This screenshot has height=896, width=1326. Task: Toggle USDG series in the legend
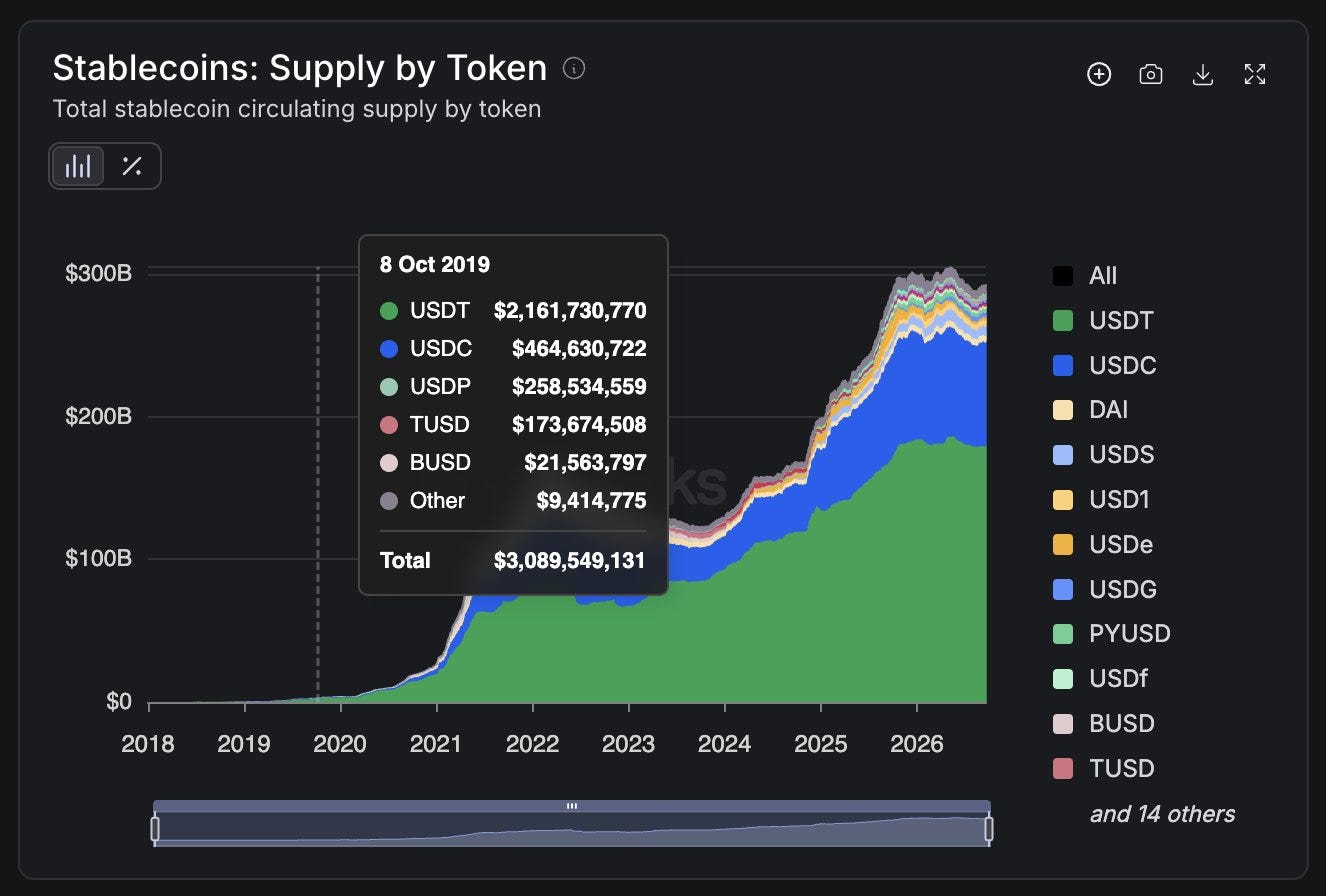(1104, 590)
